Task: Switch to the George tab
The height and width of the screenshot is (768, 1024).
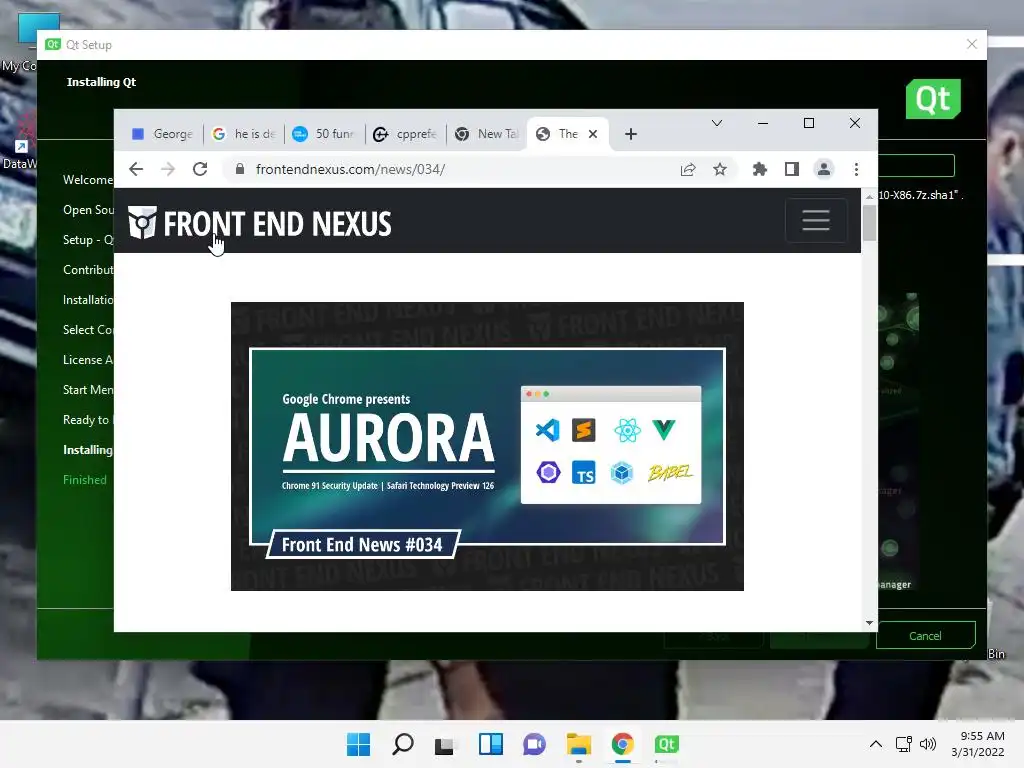Action: click(x=162, y=134)
